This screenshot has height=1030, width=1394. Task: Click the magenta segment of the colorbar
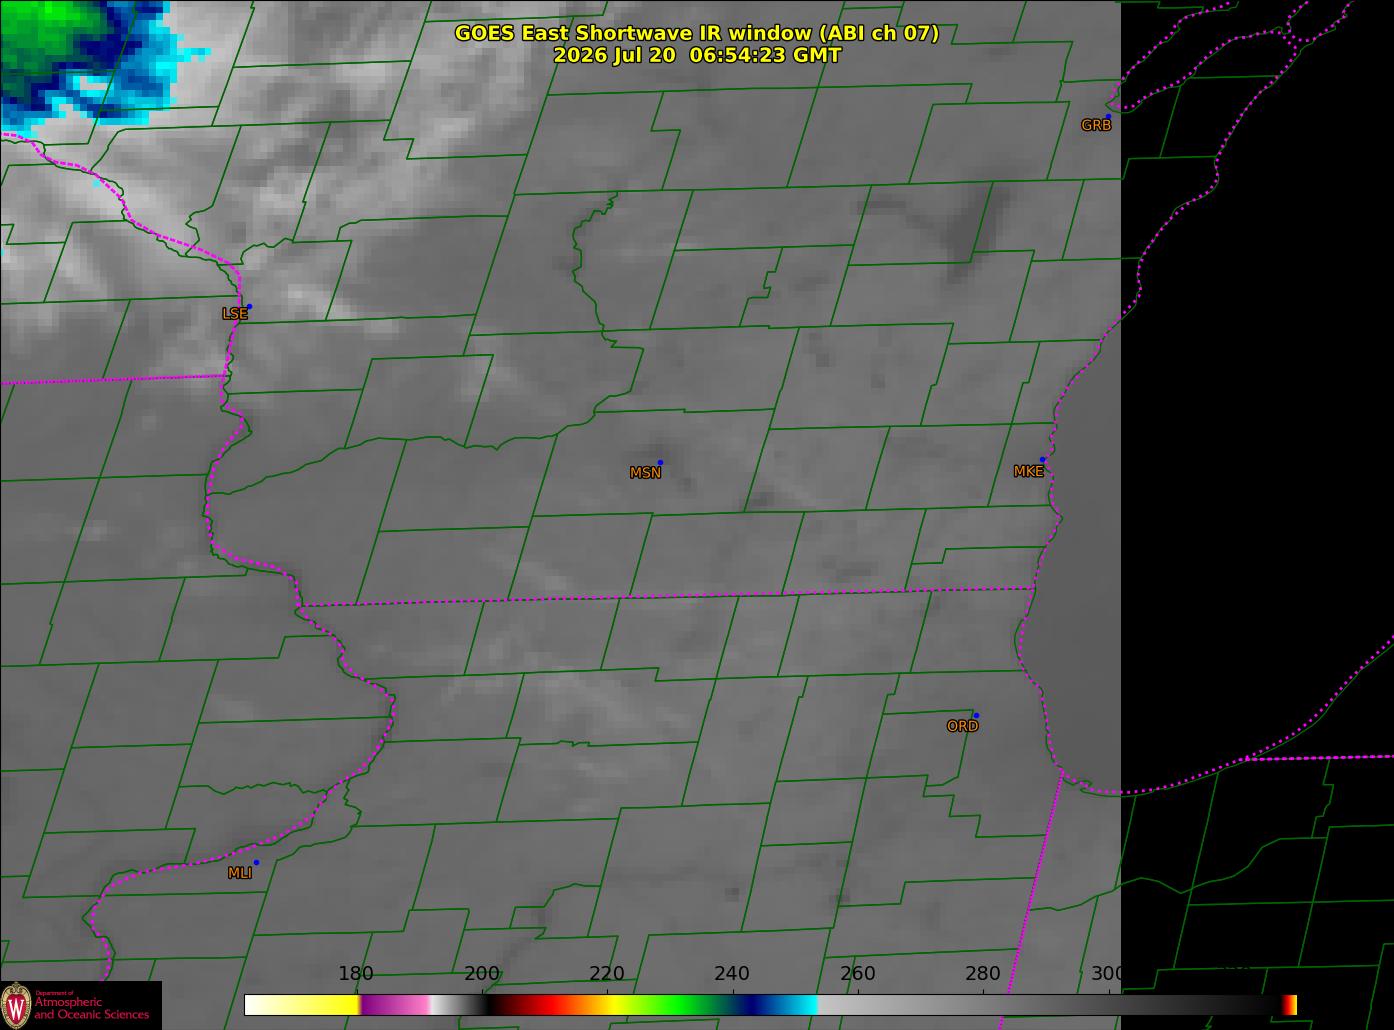click(394, 1005)
